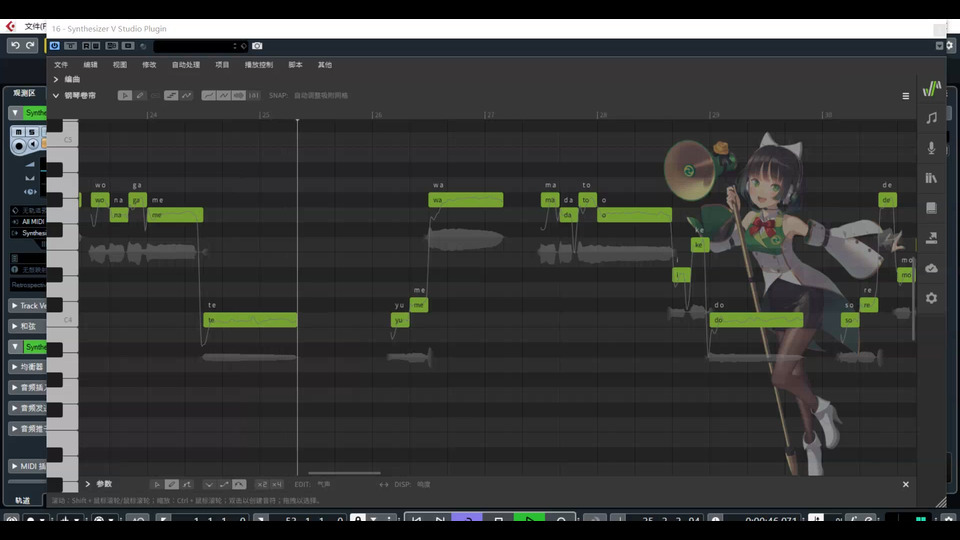960x540 pixels.
Task: Open the DISP parameter type dropdown
Action: point(424,484)
